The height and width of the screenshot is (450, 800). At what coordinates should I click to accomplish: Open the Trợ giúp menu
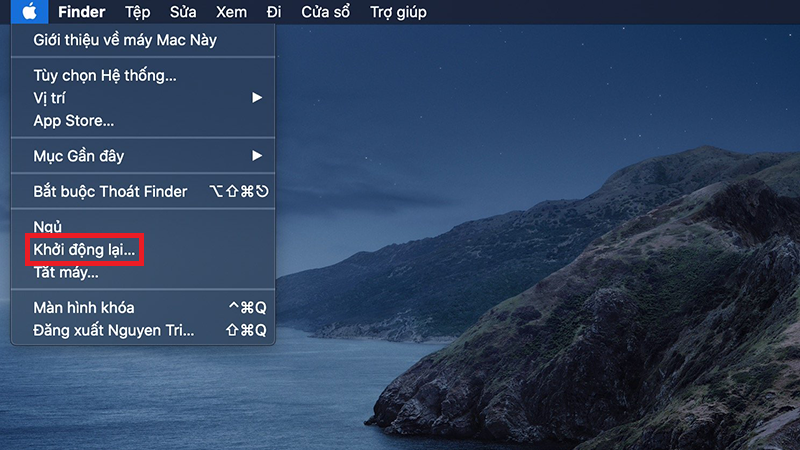point(397,12)
